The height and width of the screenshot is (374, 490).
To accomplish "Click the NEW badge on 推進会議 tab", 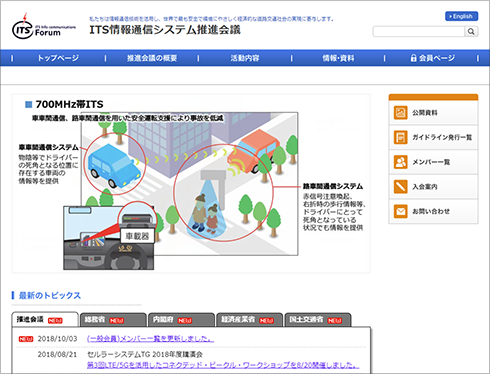I will pos(55,321).
